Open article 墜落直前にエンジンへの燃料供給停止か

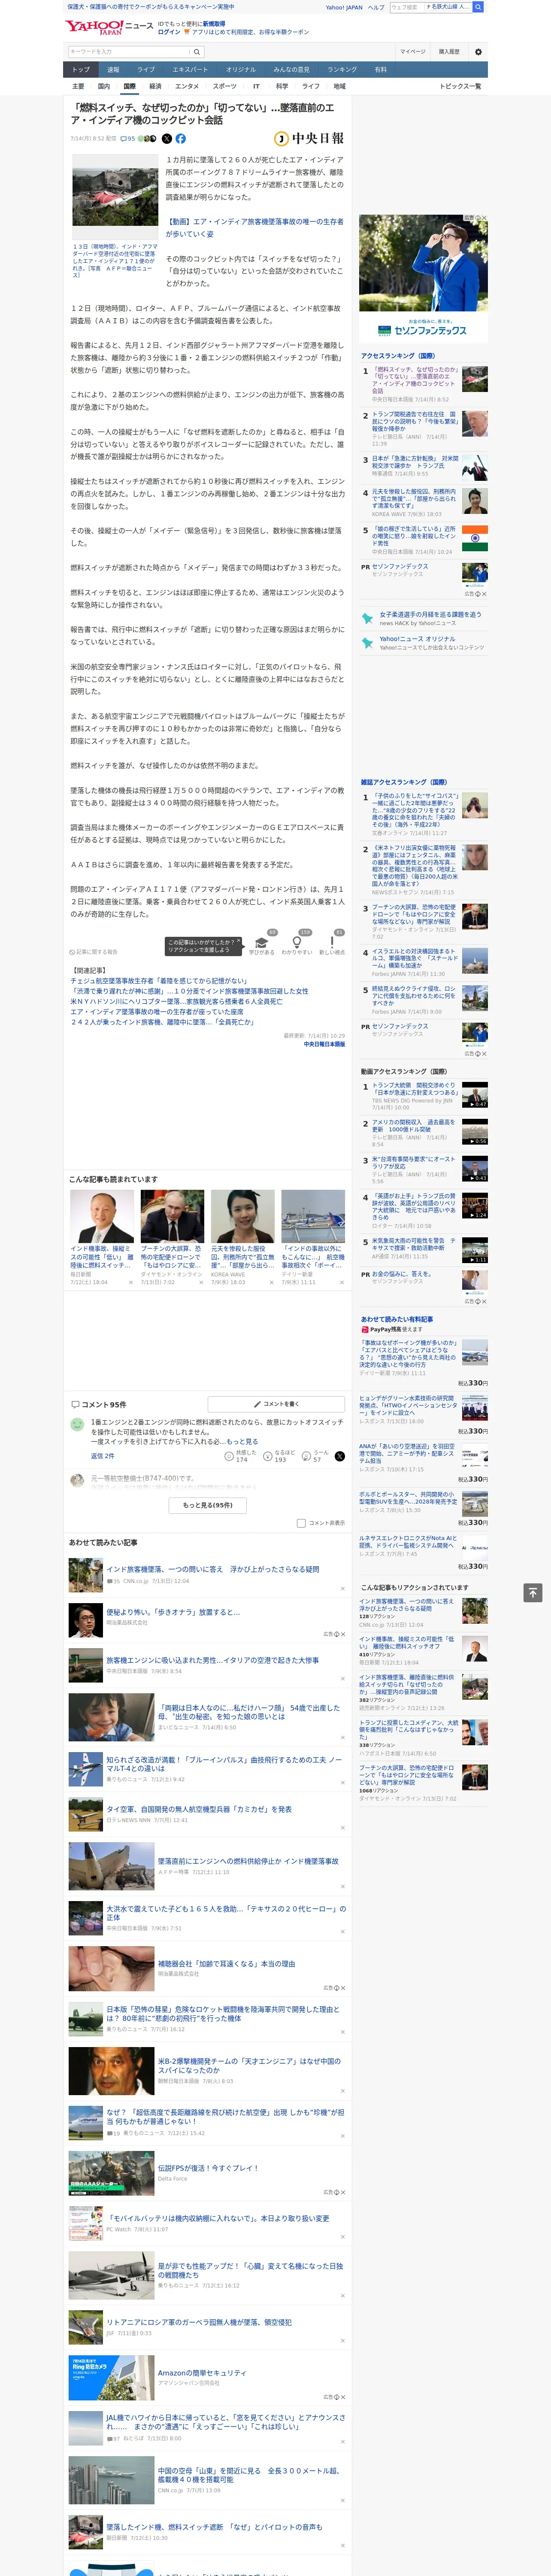247,1861
